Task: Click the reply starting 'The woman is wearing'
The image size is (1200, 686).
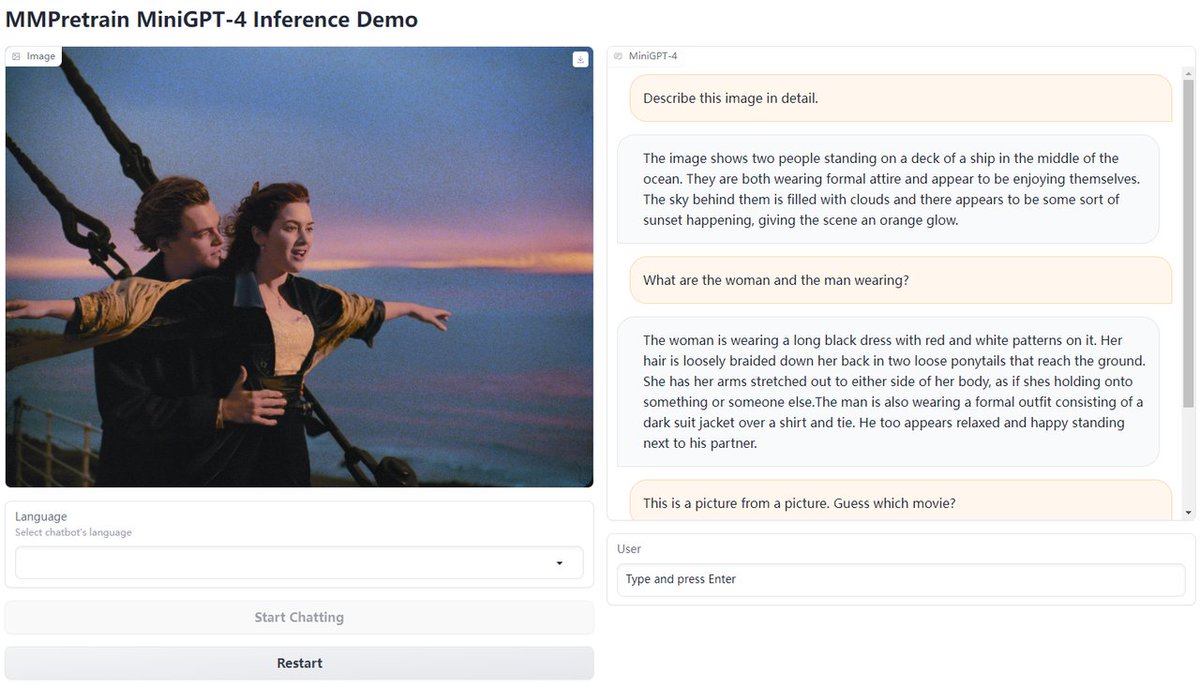Action: coord(888,391)
